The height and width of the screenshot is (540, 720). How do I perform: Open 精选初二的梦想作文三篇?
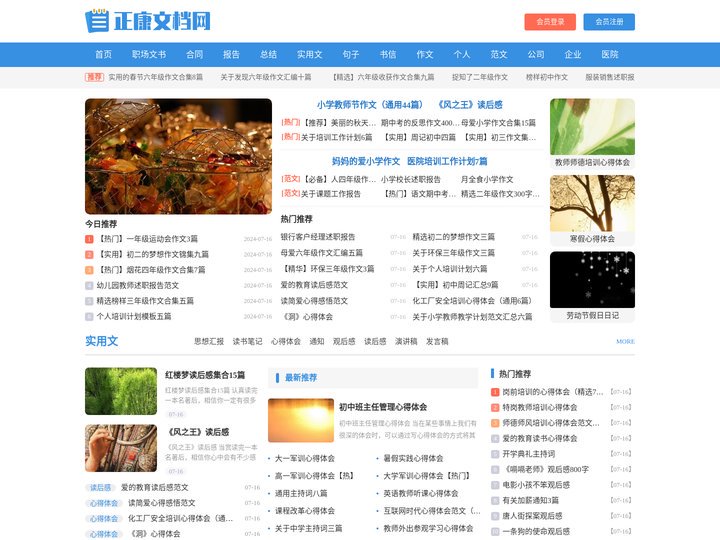(454, 237)
